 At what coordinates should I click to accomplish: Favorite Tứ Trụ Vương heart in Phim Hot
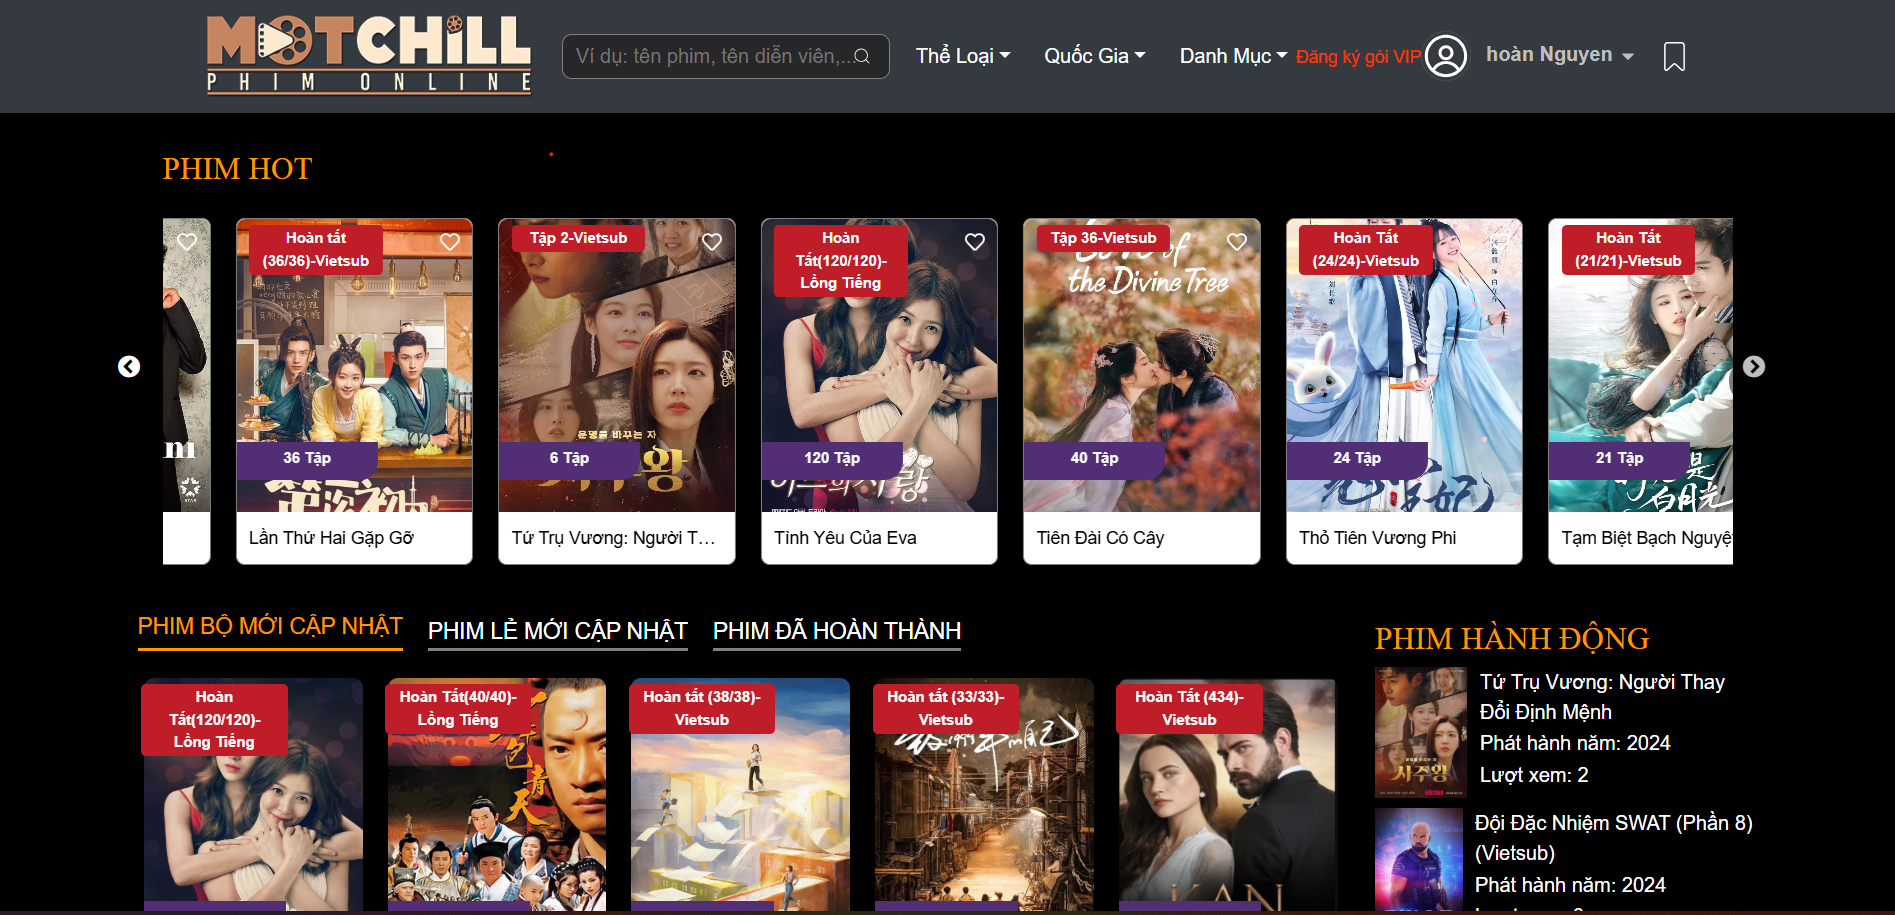point(712,242)
